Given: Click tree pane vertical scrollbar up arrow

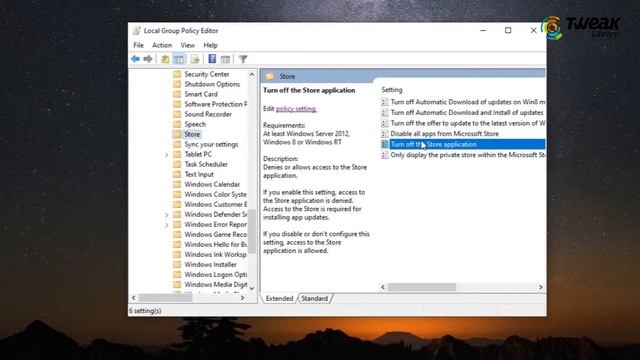Looking at the screenshot, I should tap(252, 75).
